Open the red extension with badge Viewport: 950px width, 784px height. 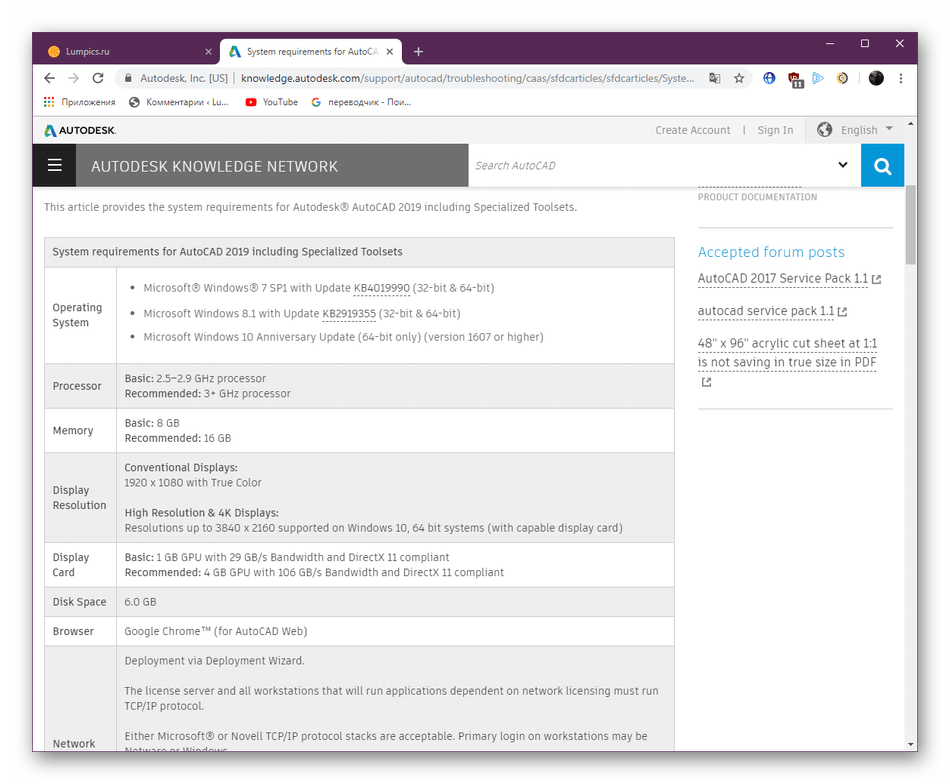(794, 79)
